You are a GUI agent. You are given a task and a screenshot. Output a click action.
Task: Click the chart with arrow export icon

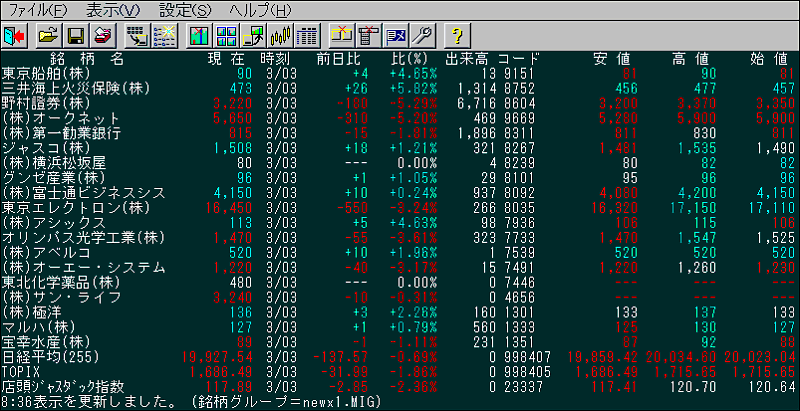pos(254,36)
